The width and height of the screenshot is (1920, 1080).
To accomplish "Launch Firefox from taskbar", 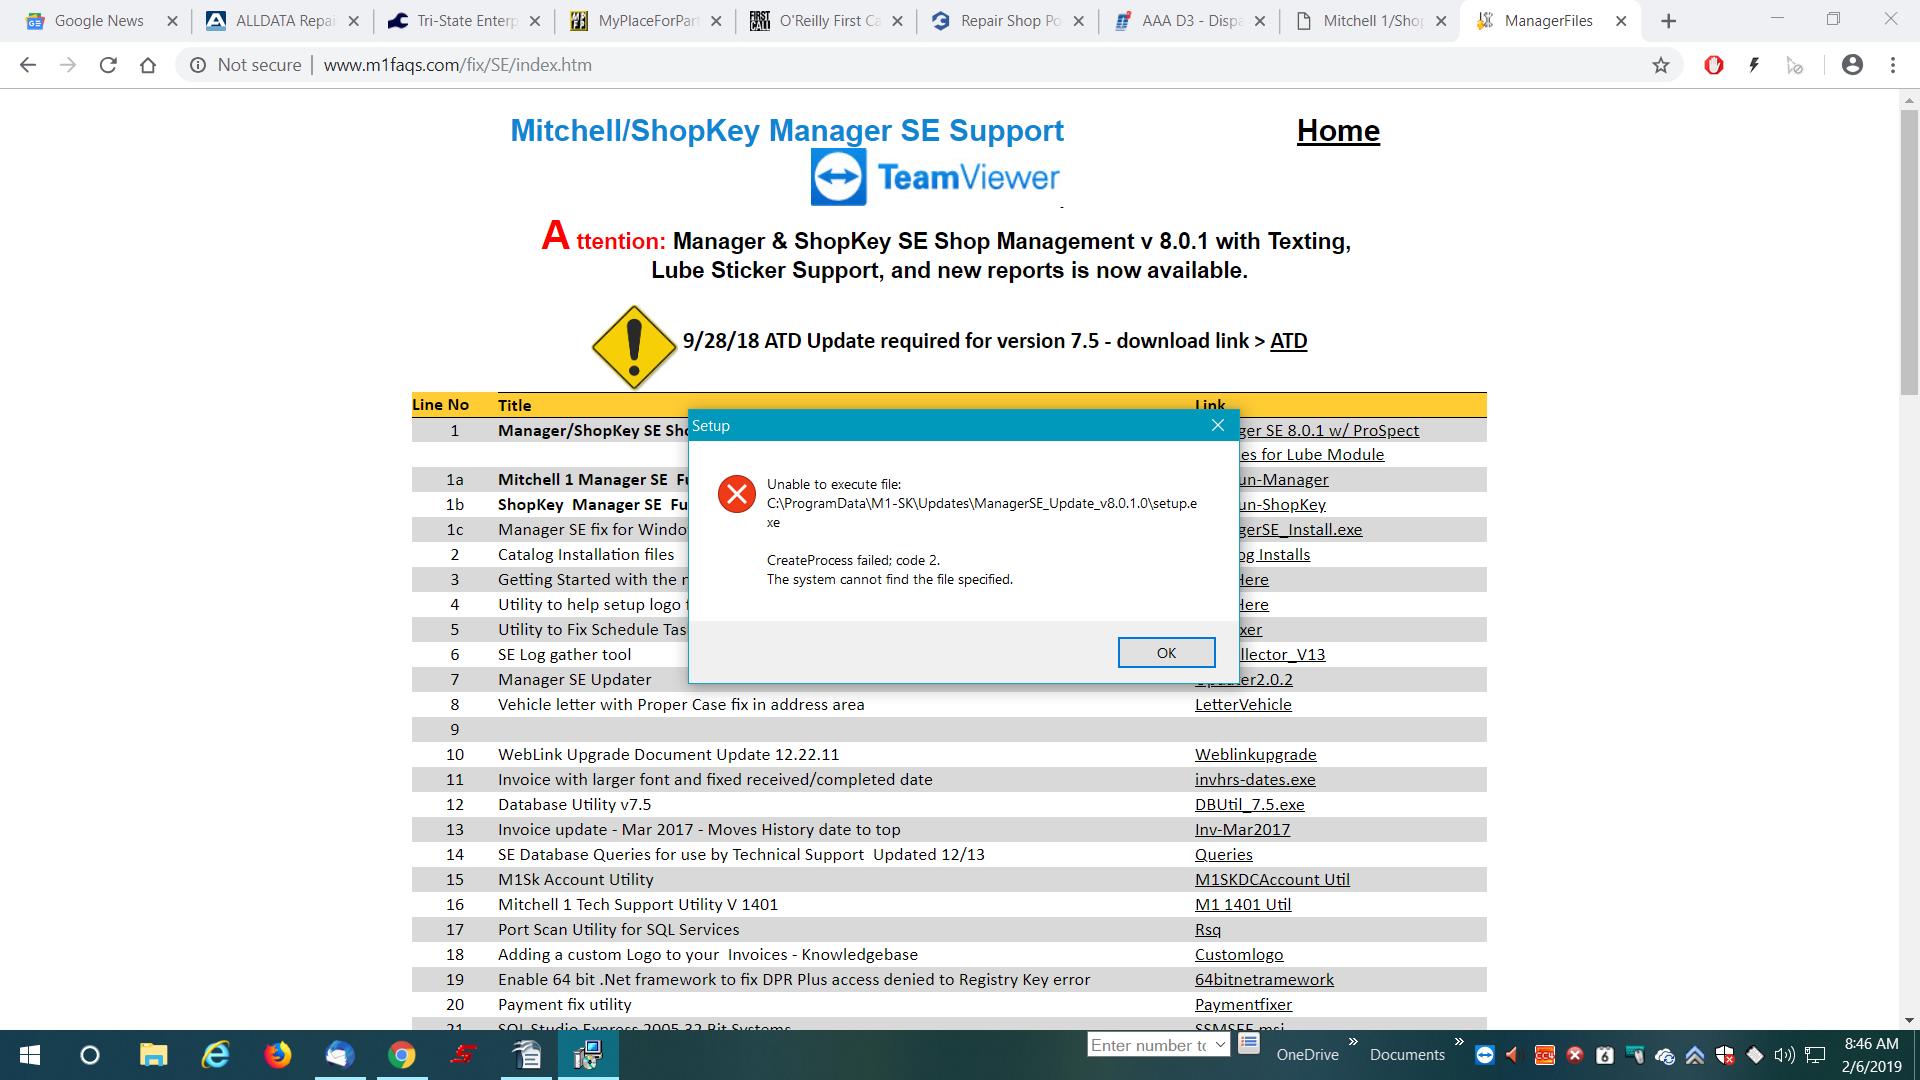I will click(x=277, y=1055).
